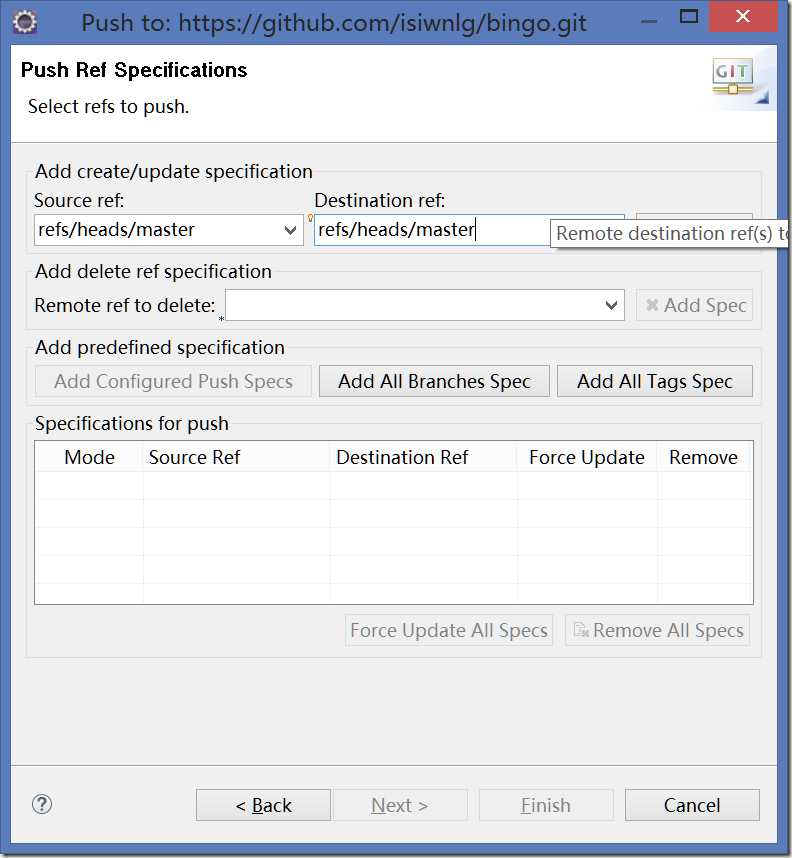Expand the Source ref dropdown arrow
The image size is (792, 858).
point(291,230)
